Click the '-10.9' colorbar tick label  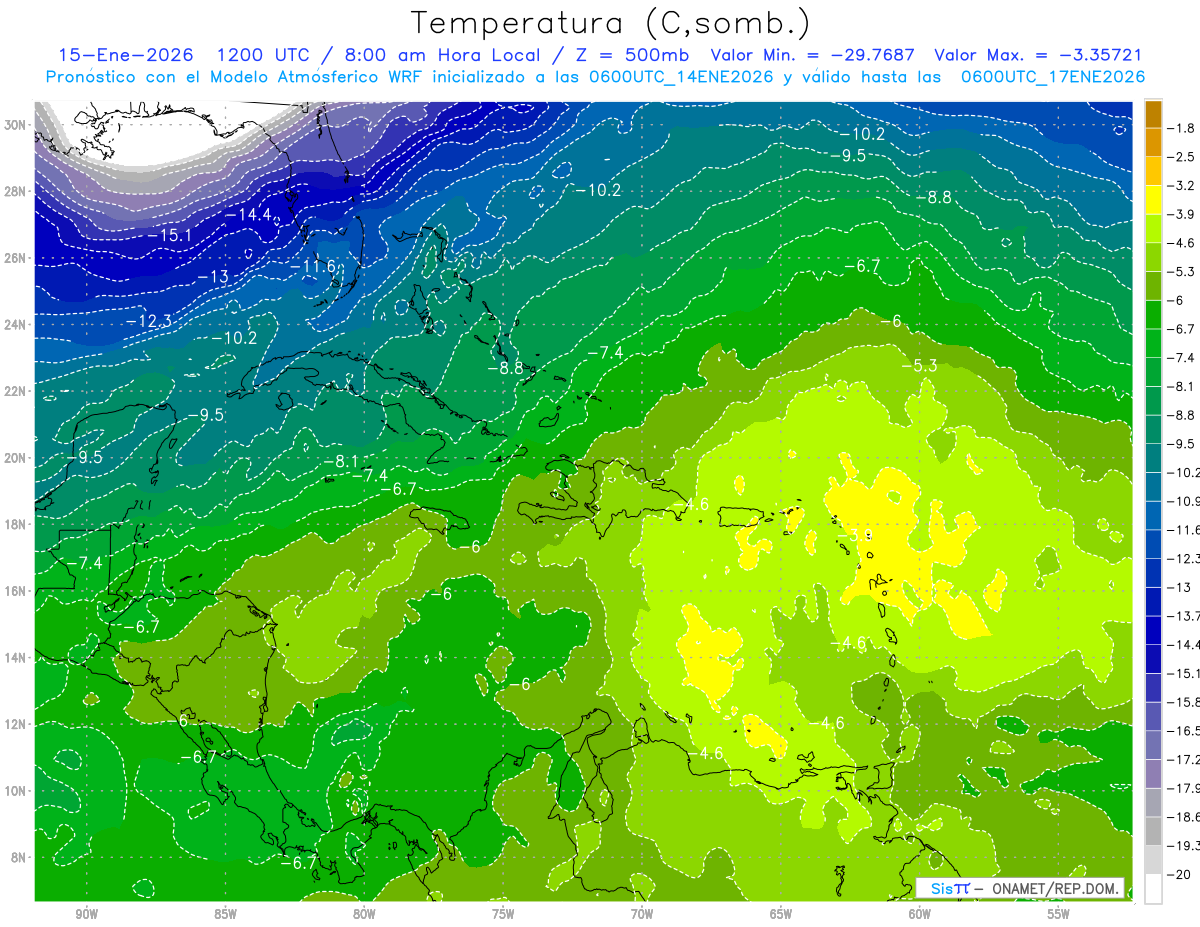[1183, 500]
